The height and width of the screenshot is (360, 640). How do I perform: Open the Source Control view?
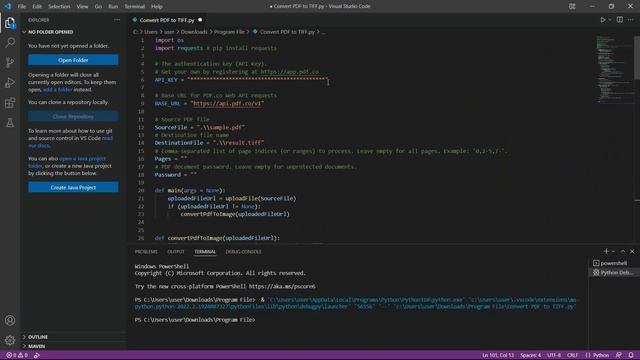[10, 62]
